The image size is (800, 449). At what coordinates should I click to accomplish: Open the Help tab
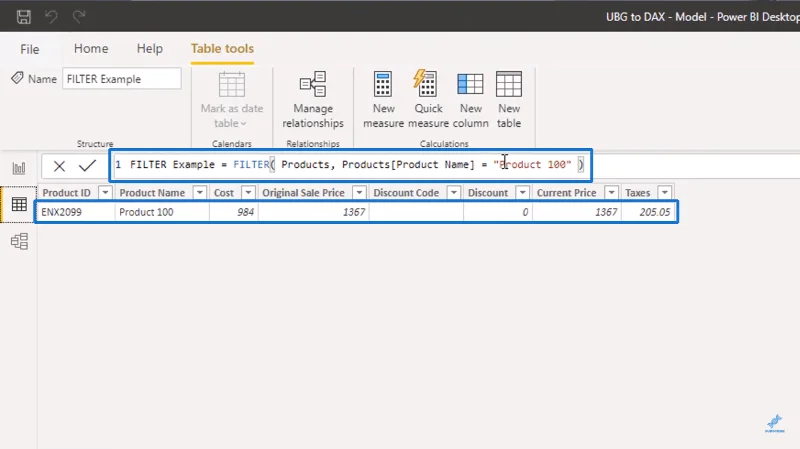click(x=149, y=48)
